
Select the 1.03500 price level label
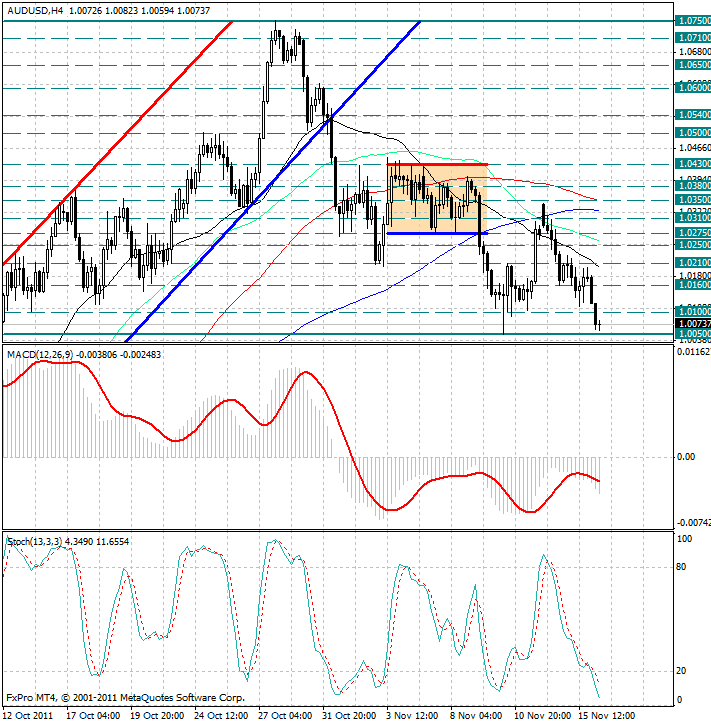[693, 200]
